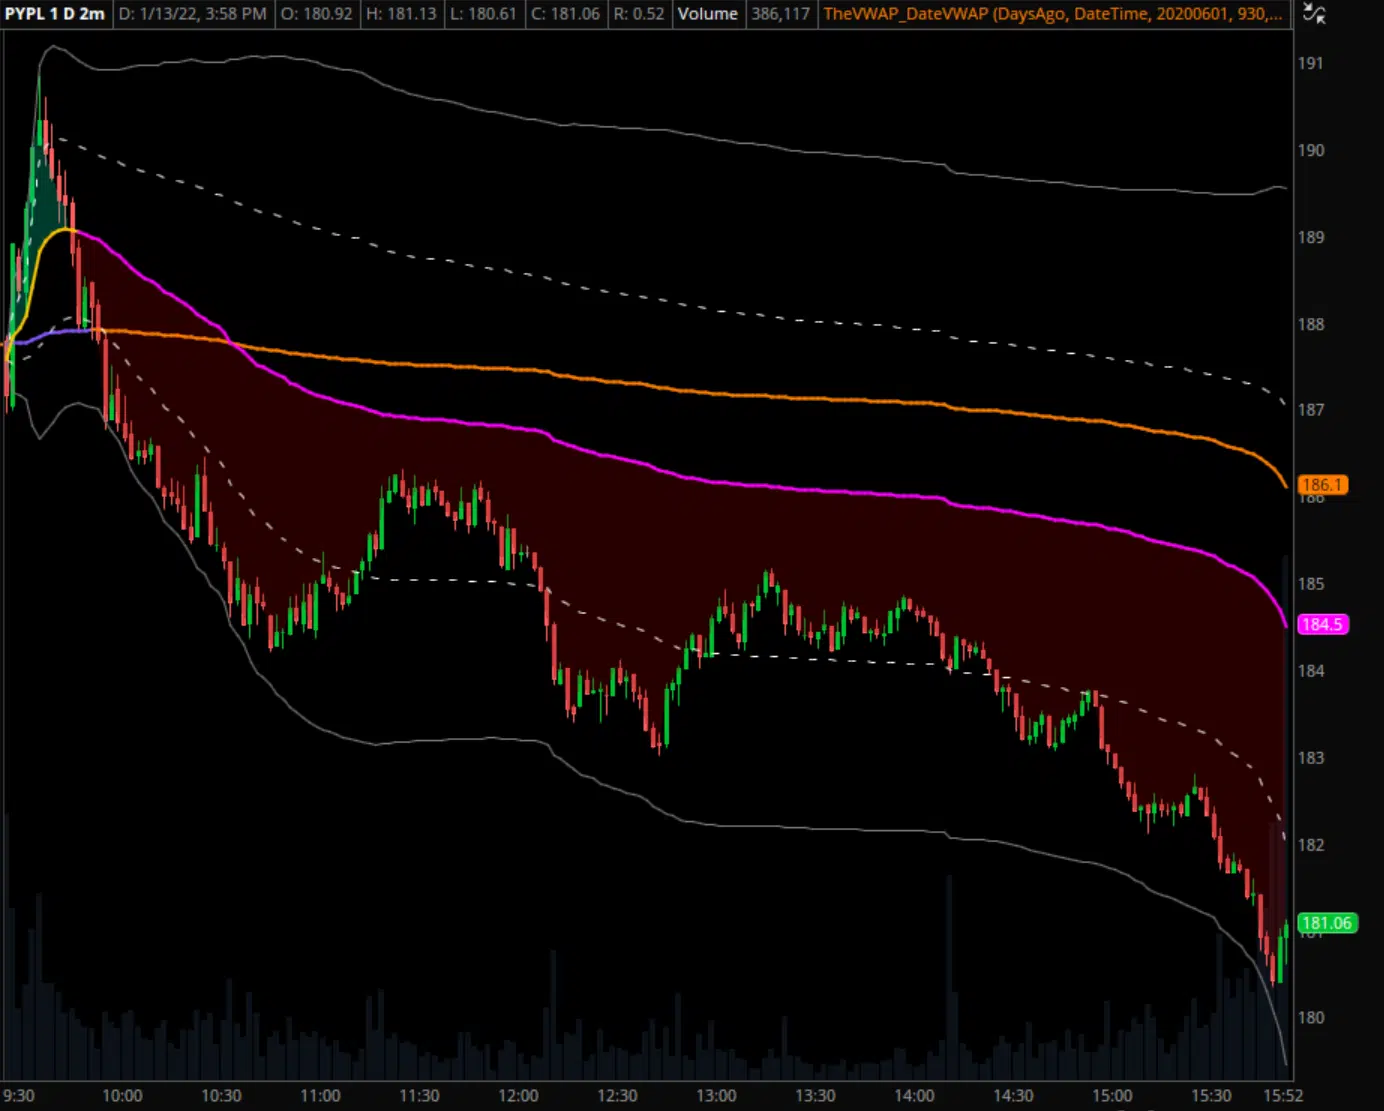The height and width of the screenshot is (1111, 1384).
Task: Click the 14:30 time axis label
Action: click(1013, 1096)
